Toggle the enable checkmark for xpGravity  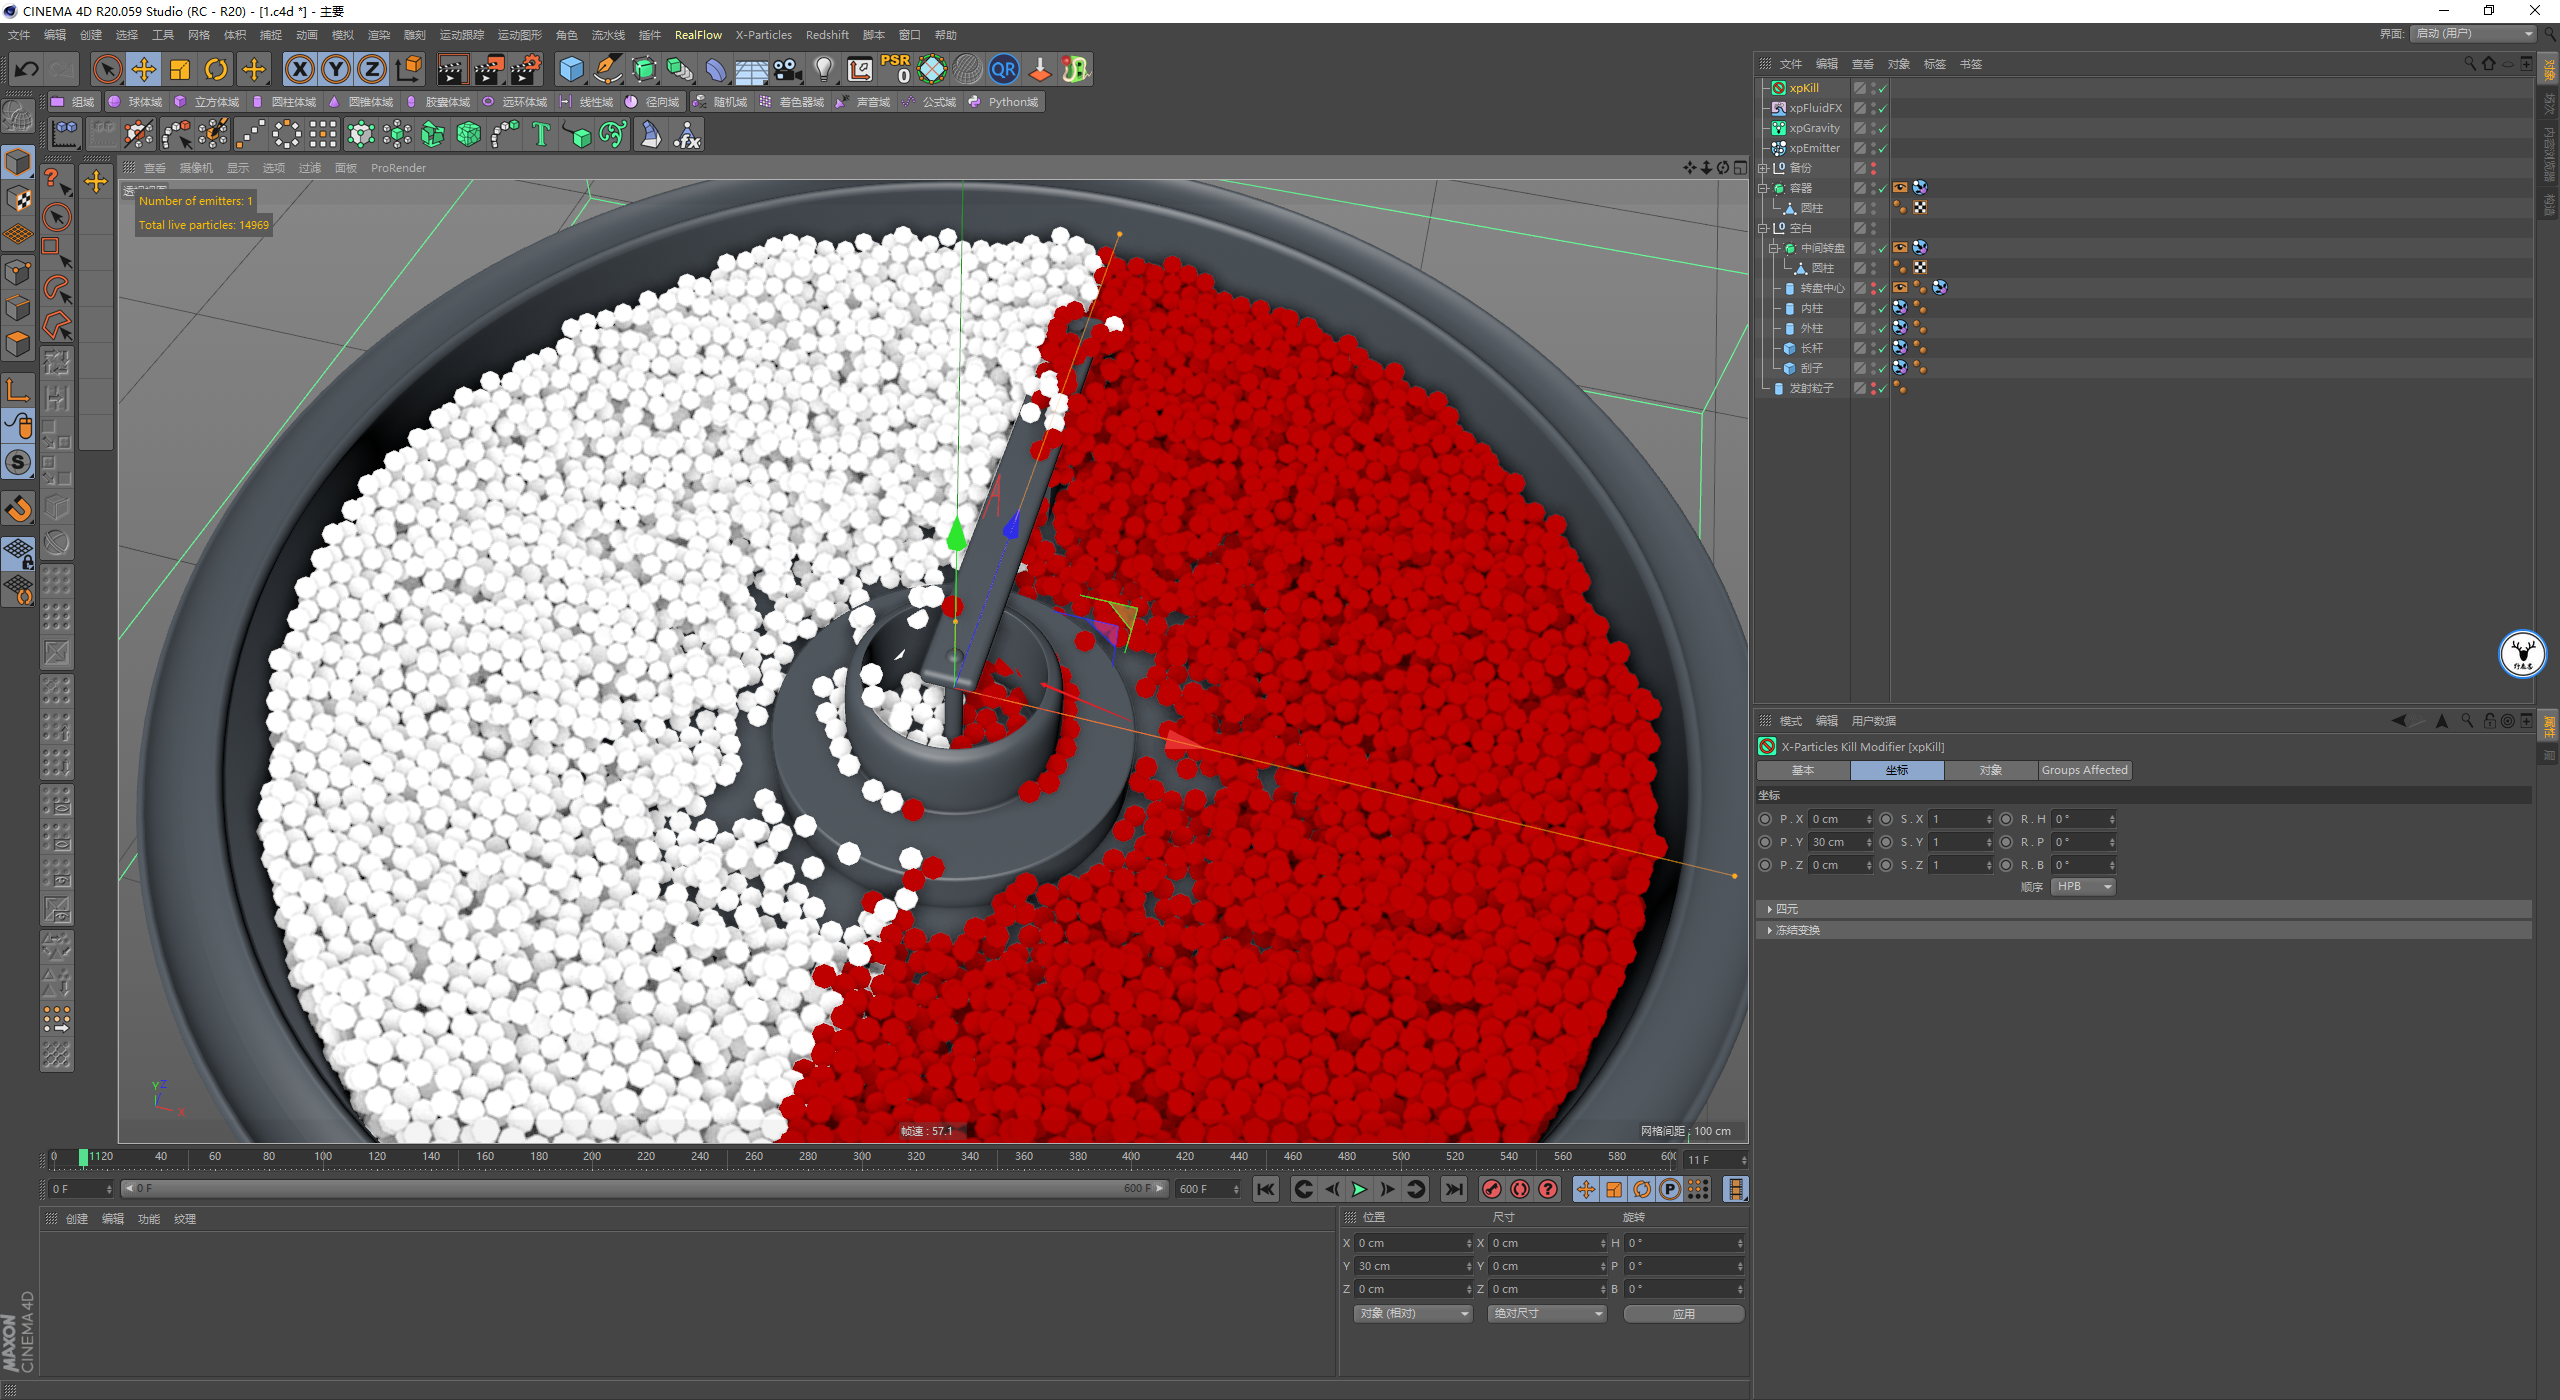[1882, 129]
